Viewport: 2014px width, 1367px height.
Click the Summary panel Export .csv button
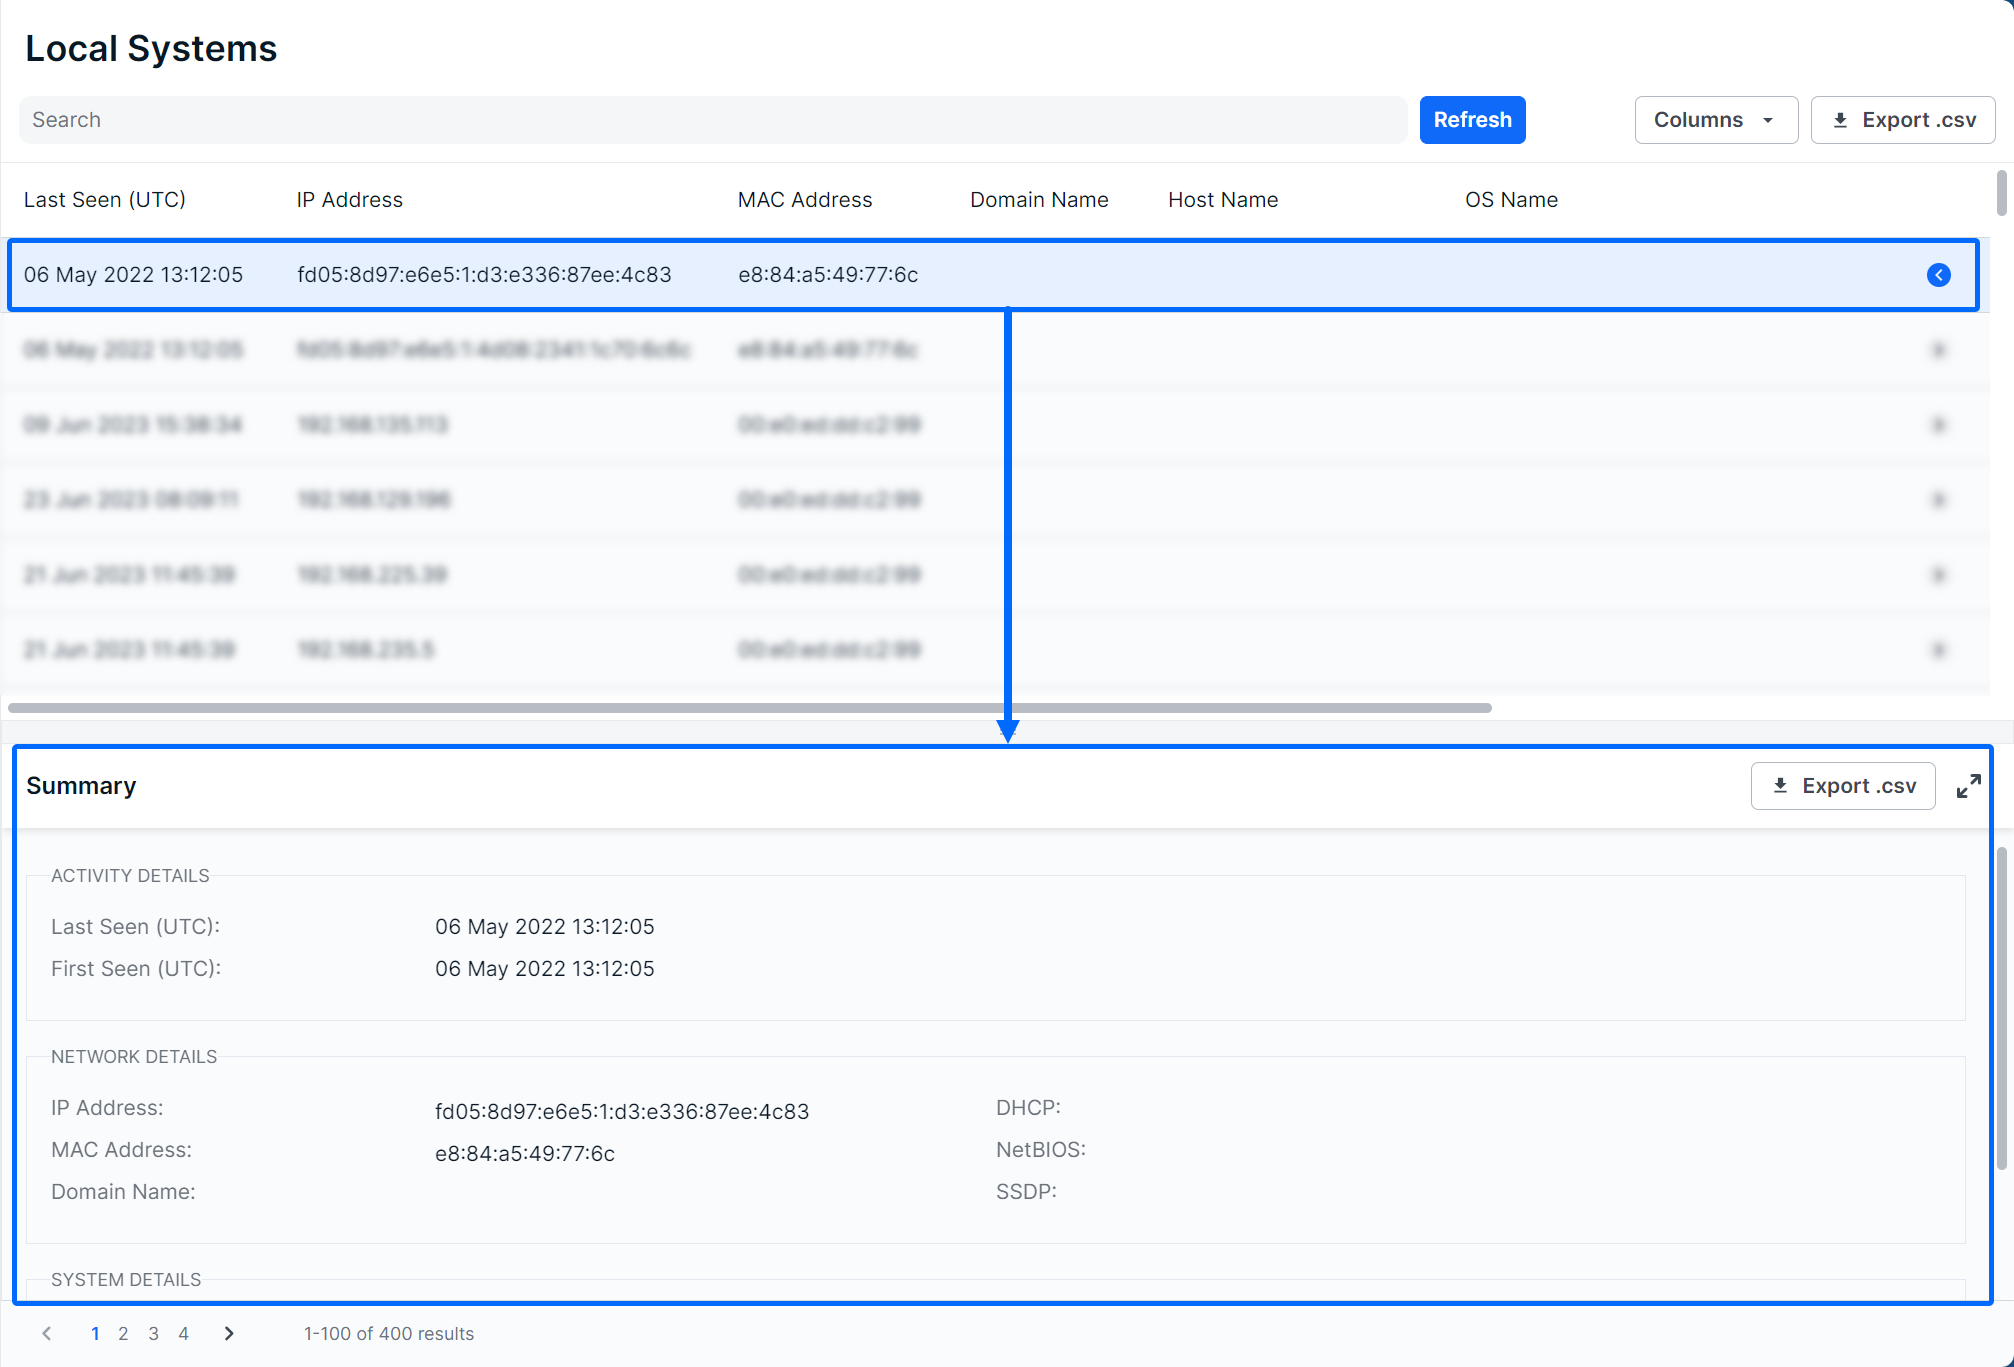[x=1843, y=786]
